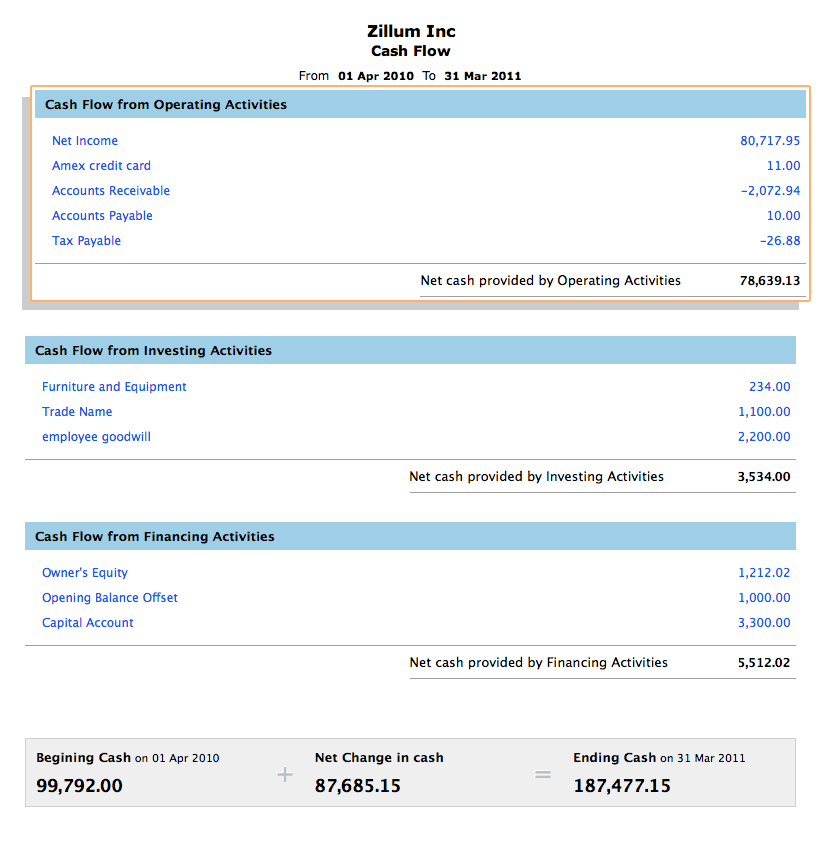
Task: Open the employee goodwill account
Action: tap(96, 436)
